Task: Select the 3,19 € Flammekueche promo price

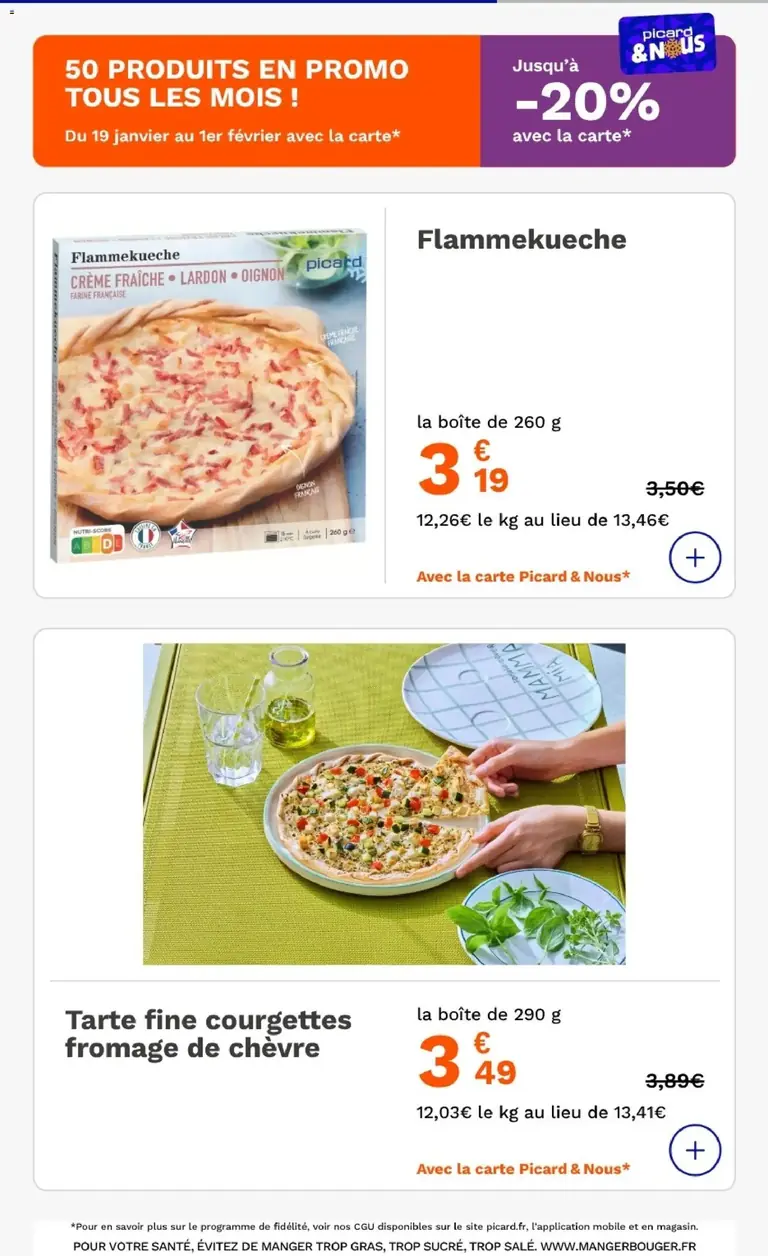Action: click(463, 469)
